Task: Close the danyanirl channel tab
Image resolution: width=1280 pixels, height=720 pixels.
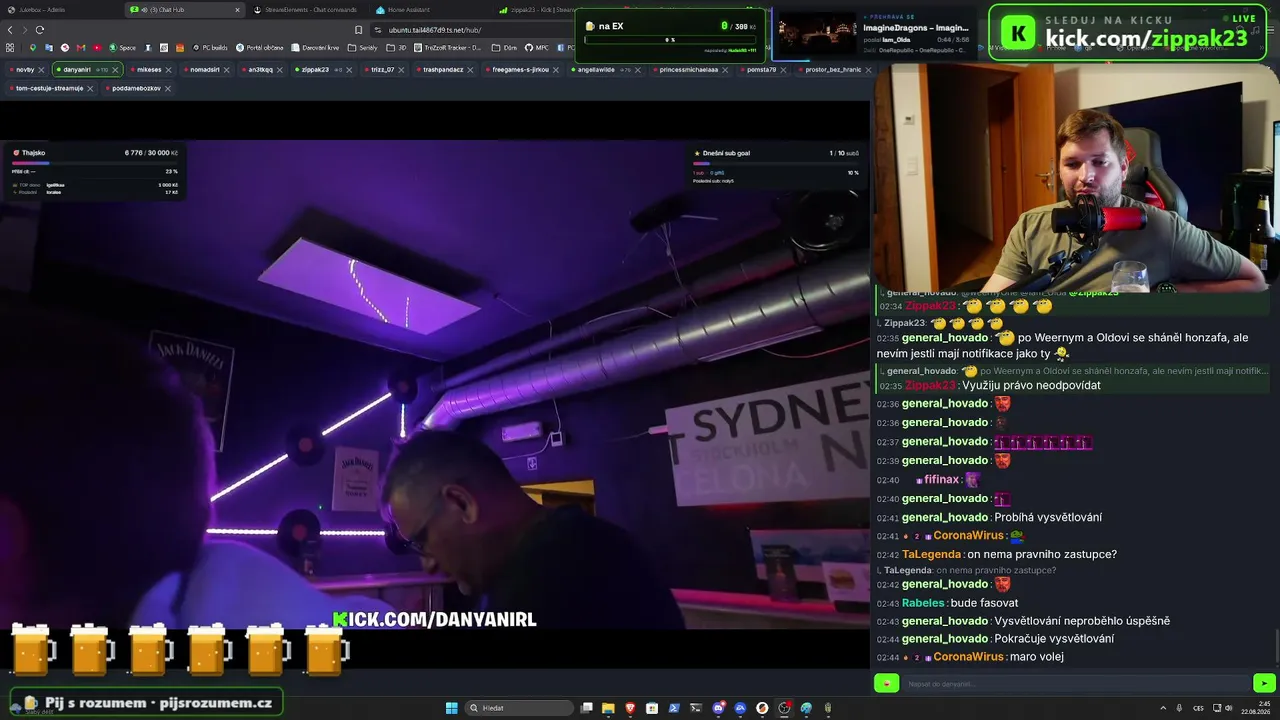Action: [116, 70]
